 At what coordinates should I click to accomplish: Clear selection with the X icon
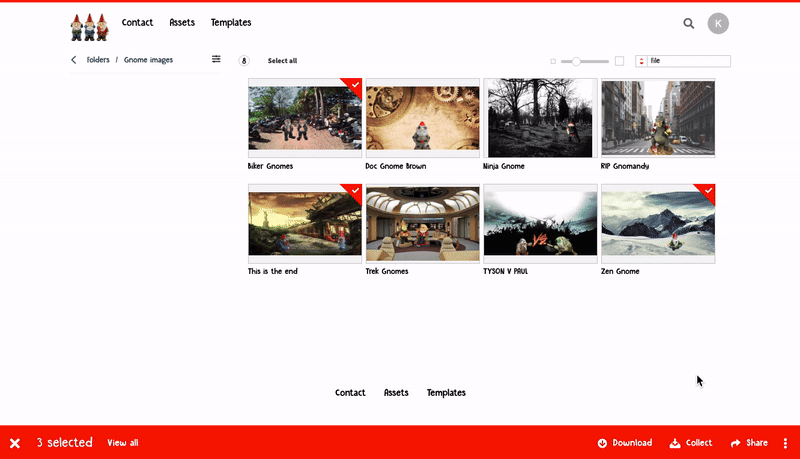[15, 443]
